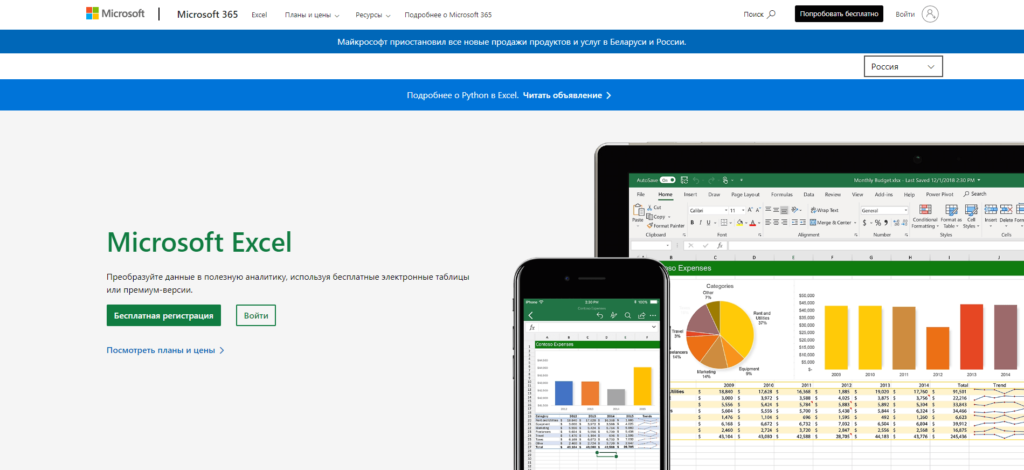Switch to the Formulas ribbon tab

[782, 195]
